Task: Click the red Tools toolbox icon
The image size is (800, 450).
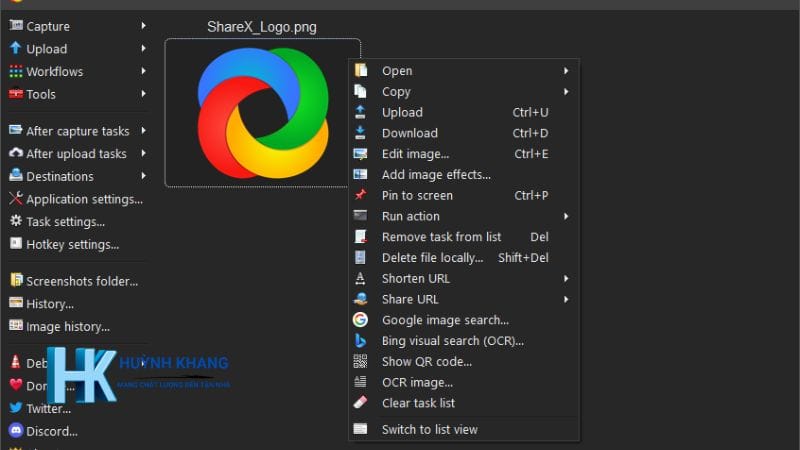Action: pos(16,93)
